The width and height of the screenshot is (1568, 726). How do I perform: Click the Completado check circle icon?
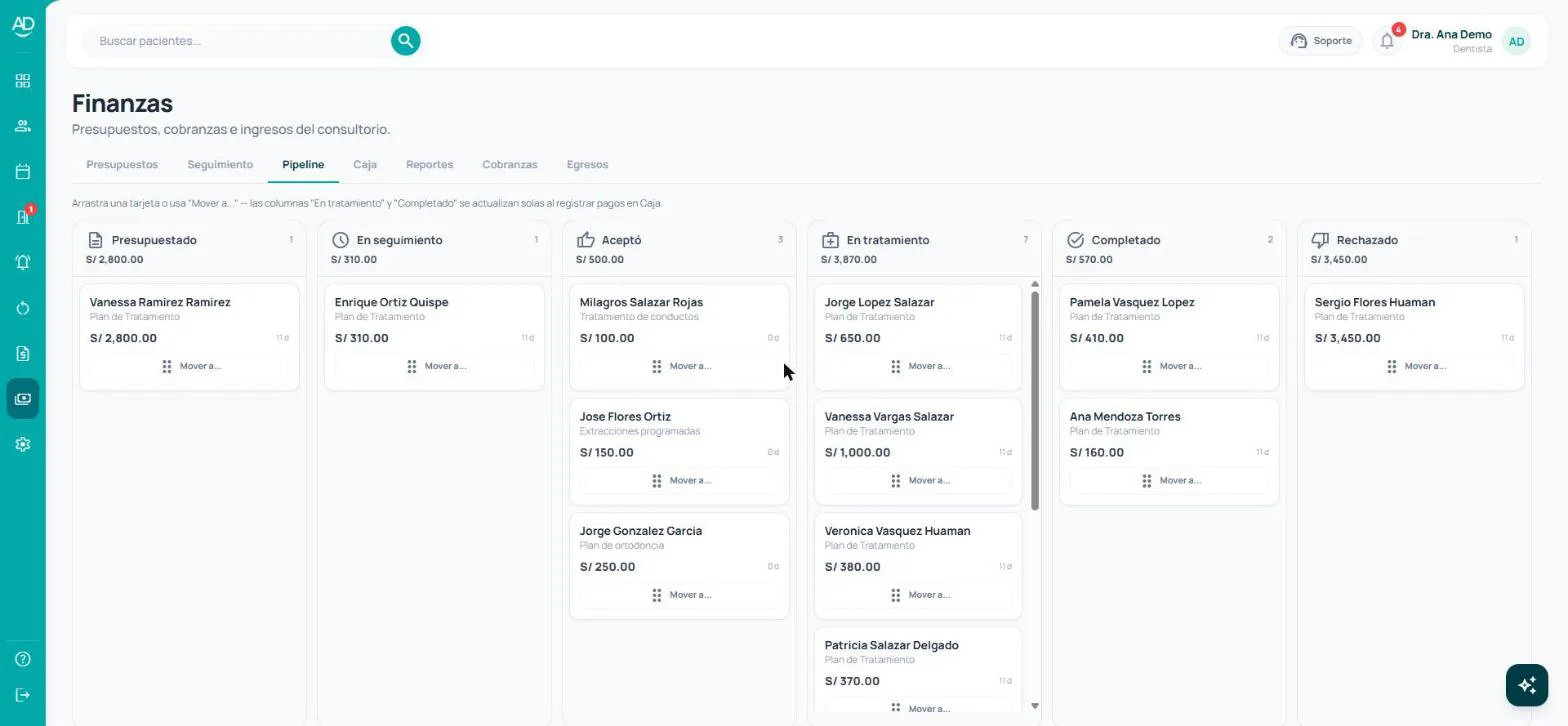pyautogui.click(x=1075, y=240)
